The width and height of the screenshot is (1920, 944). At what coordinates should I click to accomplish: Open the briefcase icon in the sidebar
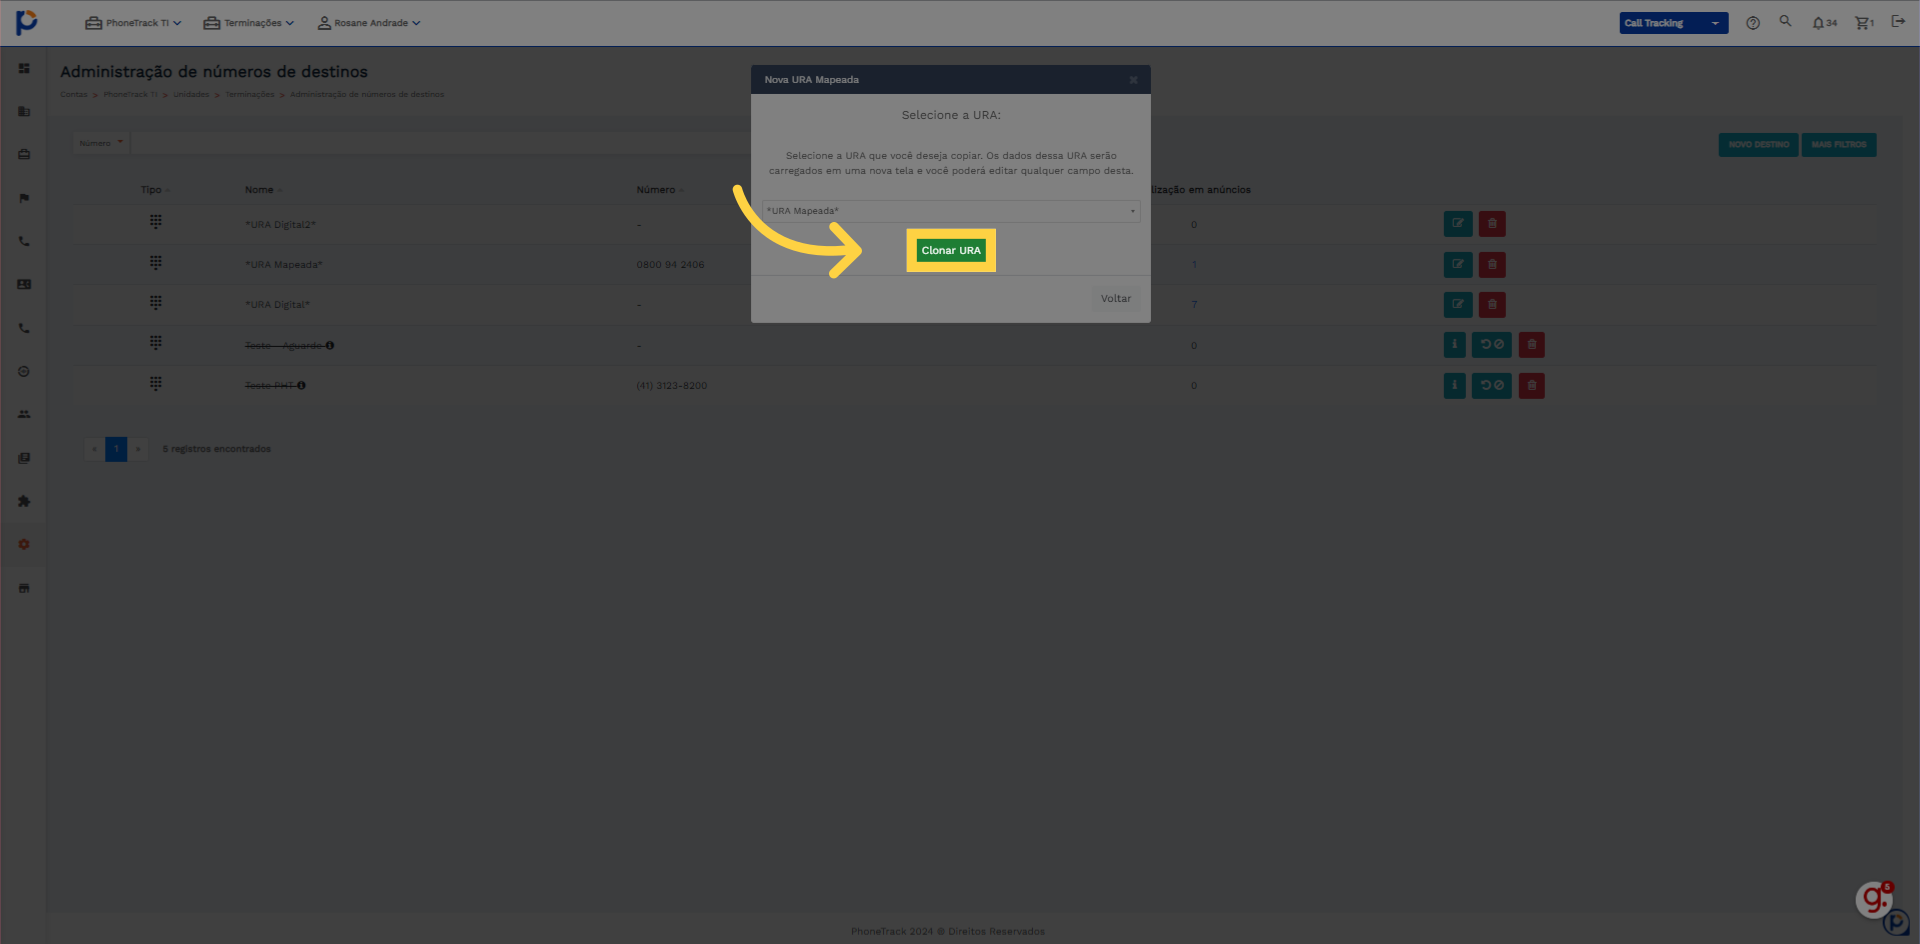pyautogui.click(x=24, y=154)
